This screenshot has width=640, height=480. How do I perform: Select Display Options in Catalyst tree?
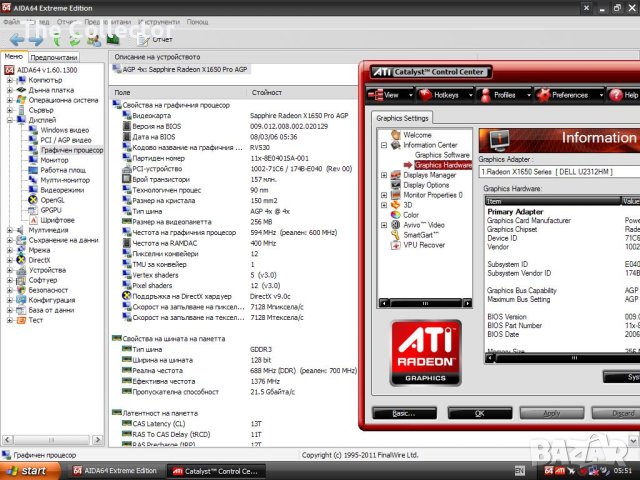pyautogui.click(x=426, y=185)
